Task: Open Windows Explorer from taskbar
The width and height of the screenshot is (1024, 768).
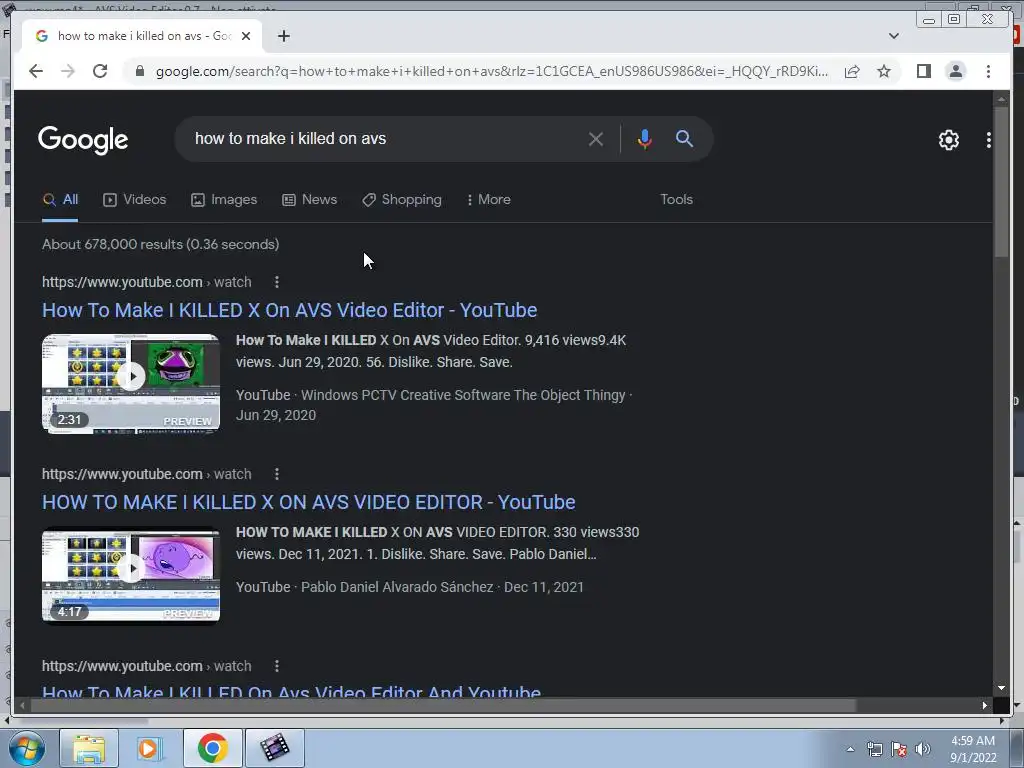Action: (89, 748)
